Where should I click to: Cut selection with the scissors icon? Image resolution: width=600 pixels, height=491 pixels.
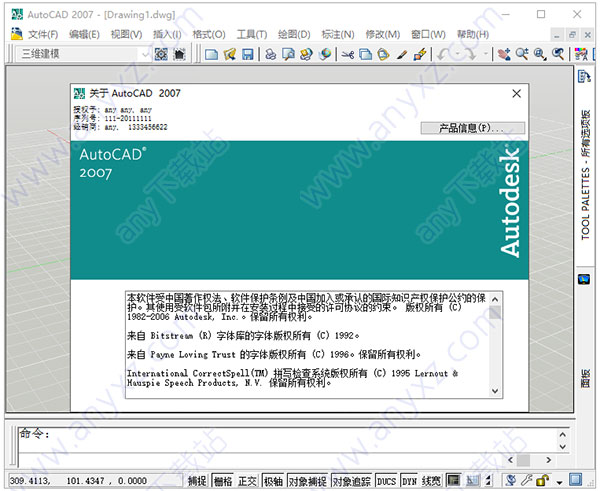coord(347,54)
